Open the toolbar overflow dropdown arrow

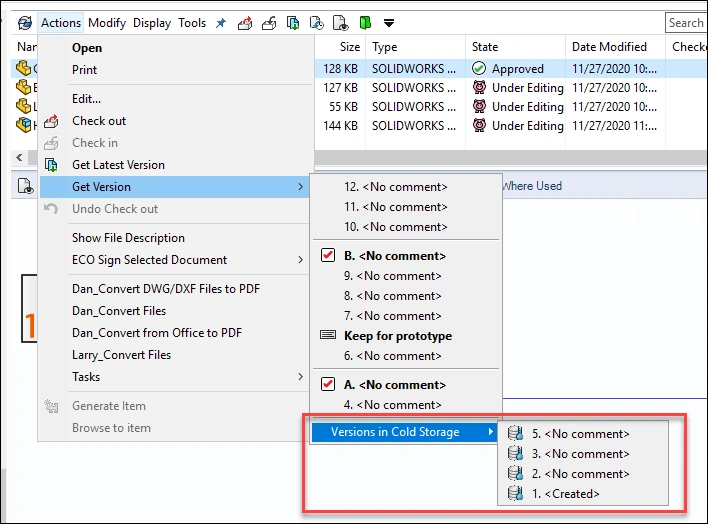pyautogui.click(x=389, y=23)
